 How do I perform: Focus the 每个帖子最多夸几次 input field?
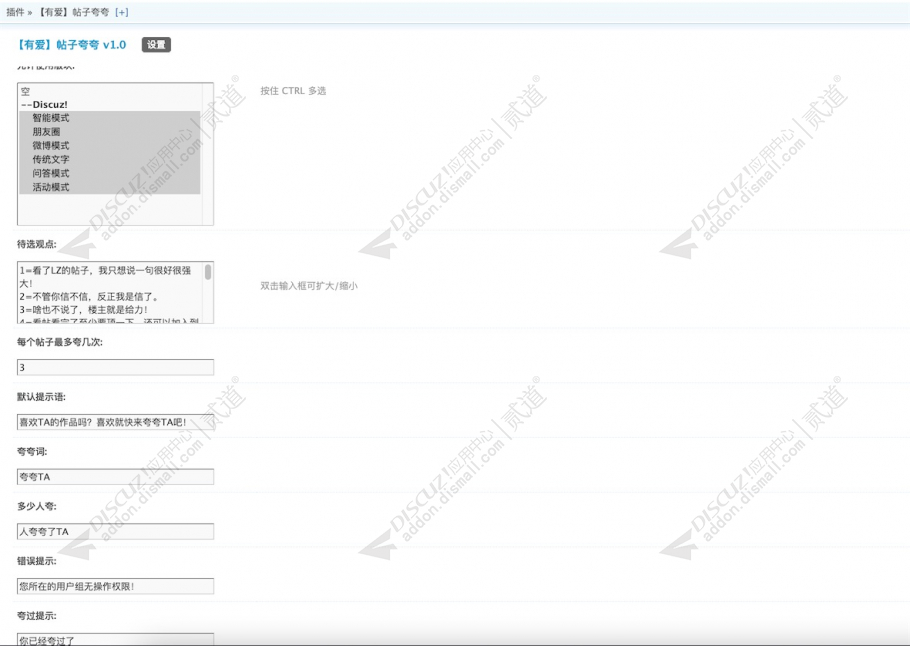[x=115, y=367]
